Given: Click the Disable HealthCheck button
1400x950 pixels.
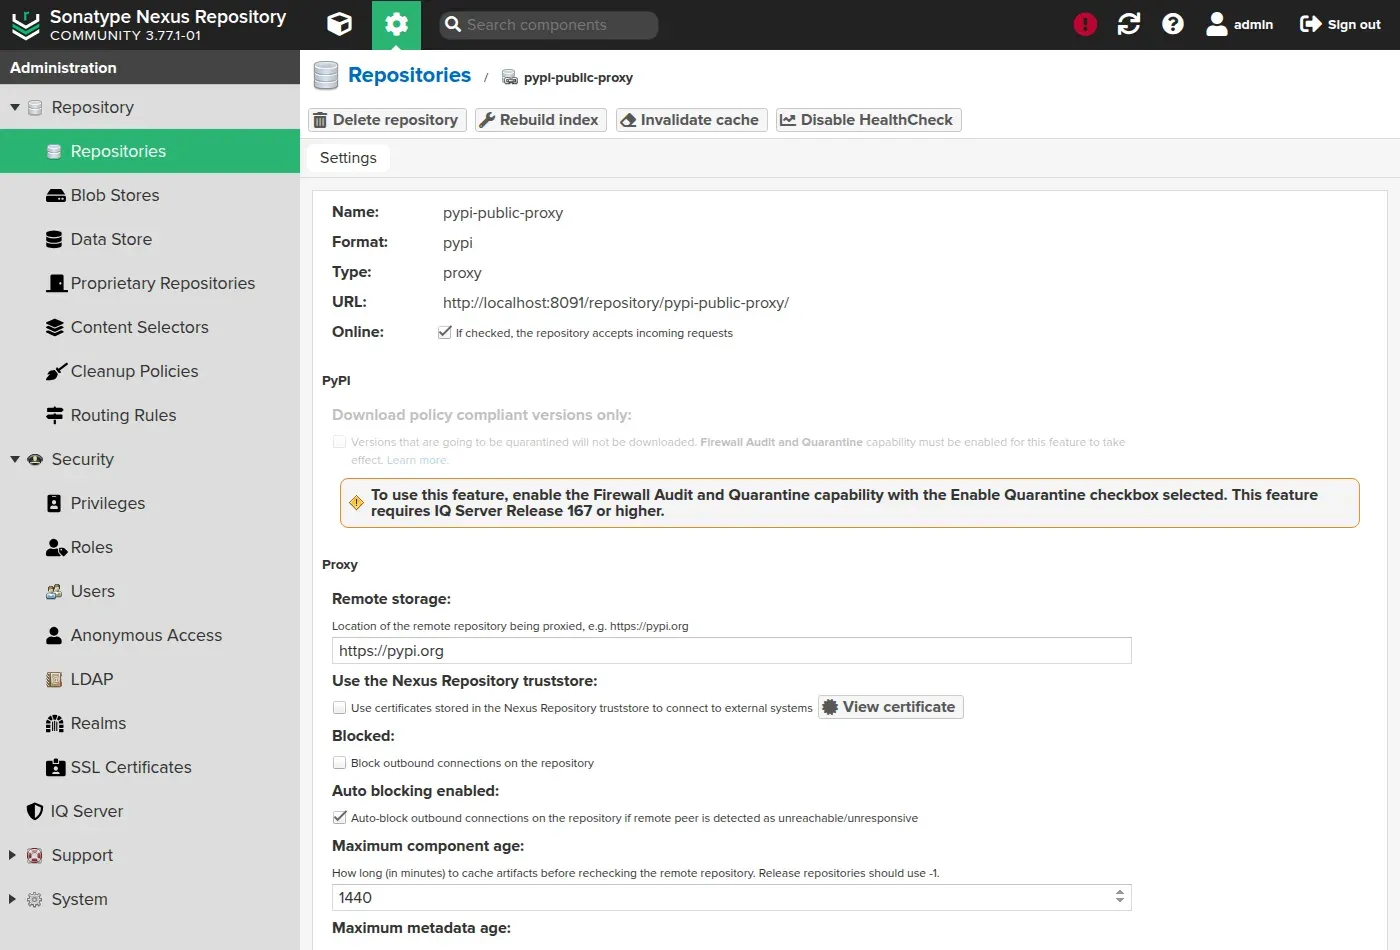Looking at the screenshot, I should pyautogui.click(x=868, y=120).
